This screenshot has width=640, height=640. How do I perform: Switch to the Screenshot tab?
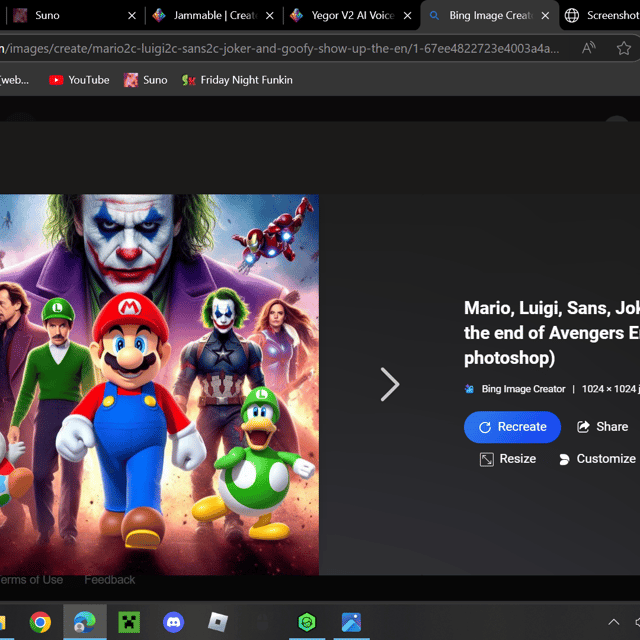pos(600,16)
